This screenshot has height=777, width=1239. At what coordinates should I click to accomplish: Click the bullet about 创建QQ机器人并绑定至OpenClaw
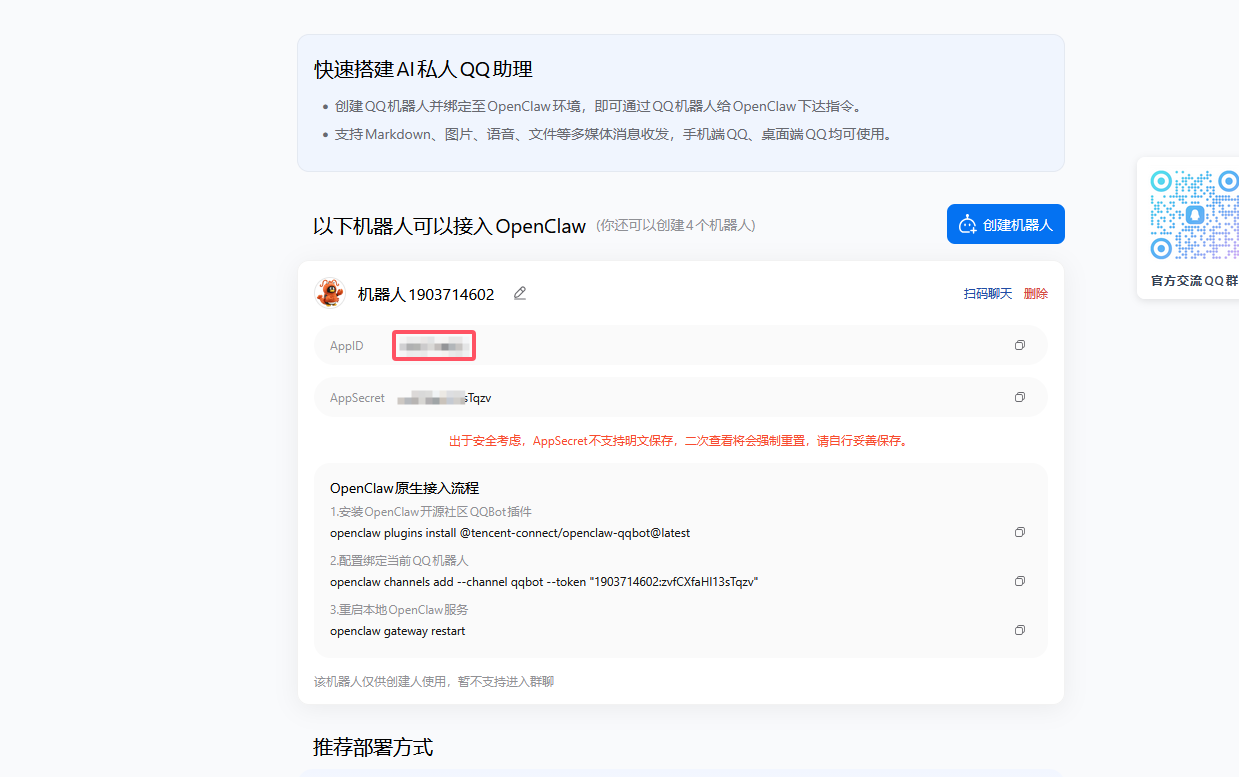pos(598,106)
